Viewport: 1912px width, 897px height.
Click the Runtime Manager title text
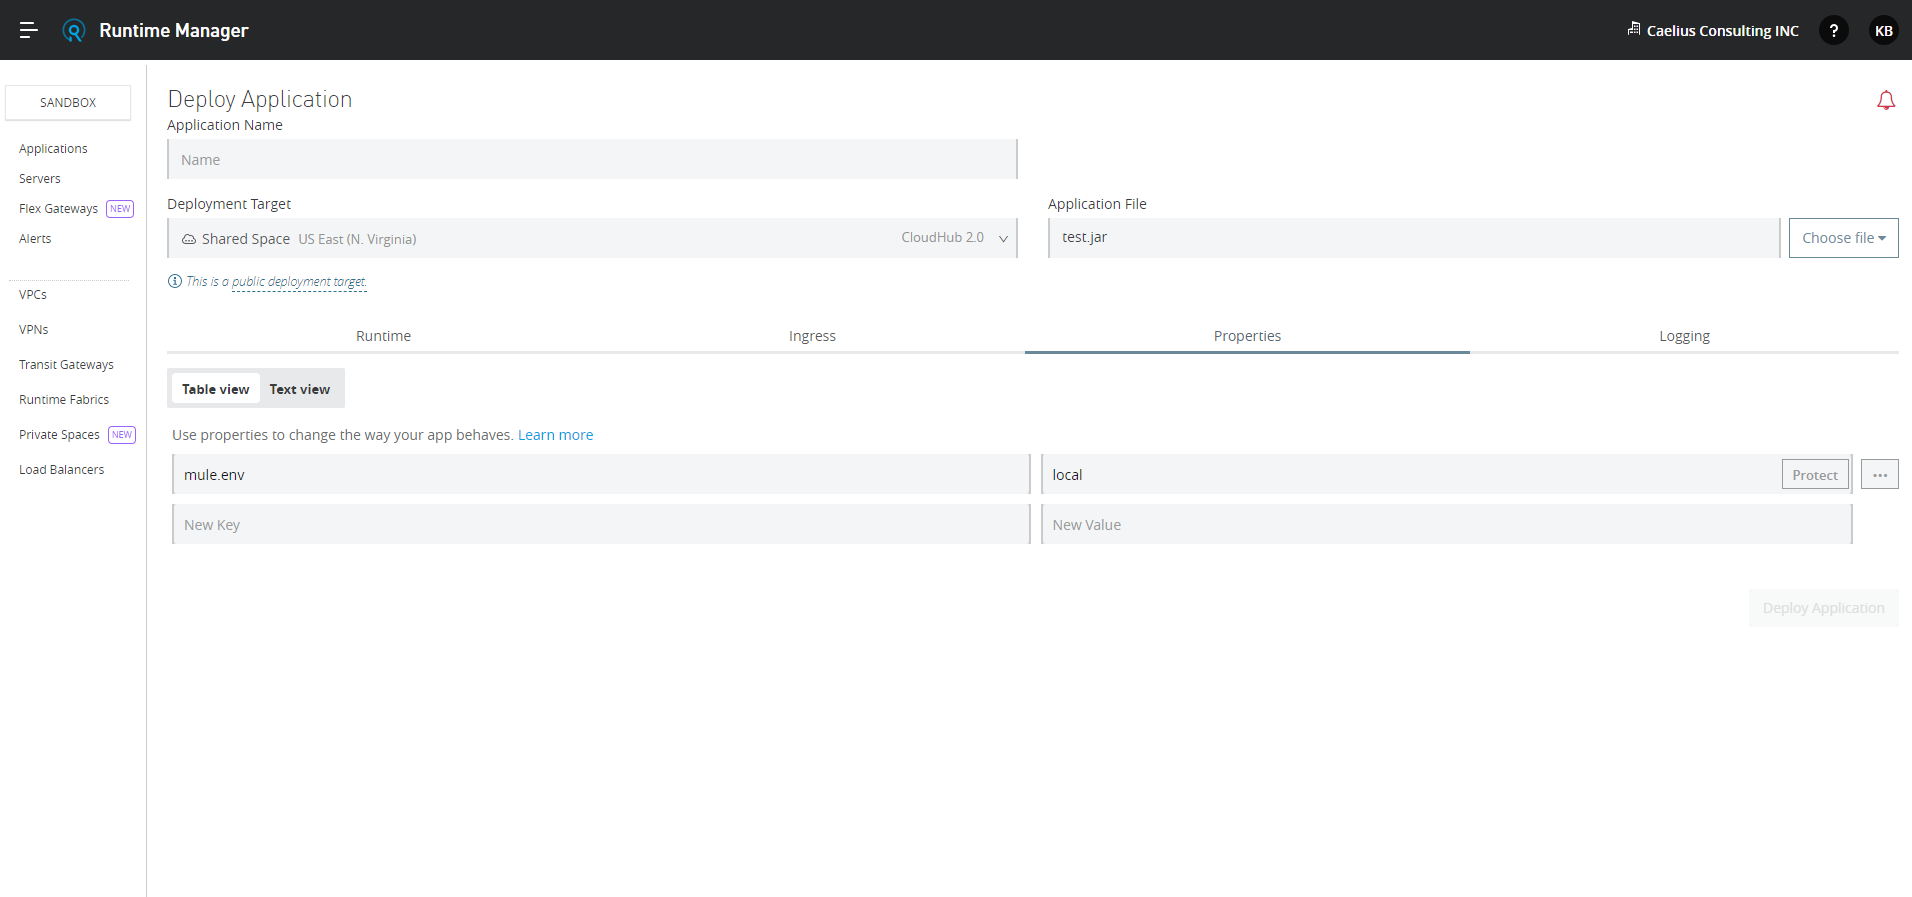coord(174,30)
